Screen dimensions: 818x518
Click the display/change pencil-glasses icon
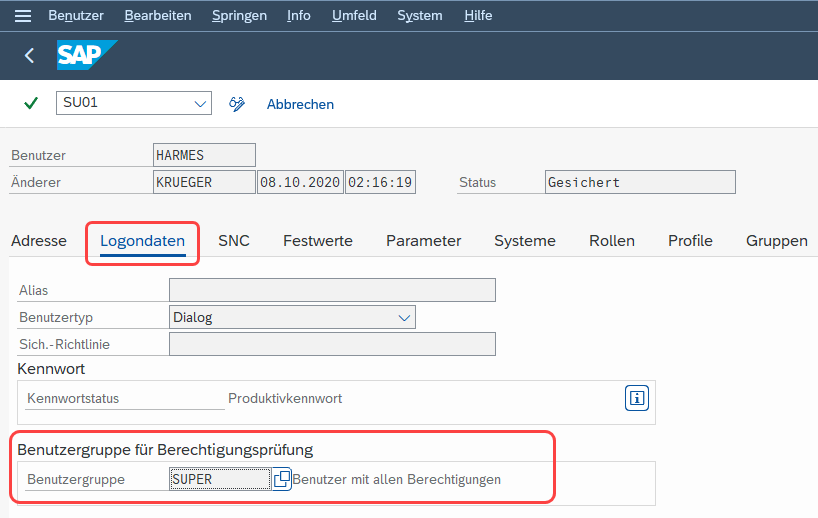[237, 104]
